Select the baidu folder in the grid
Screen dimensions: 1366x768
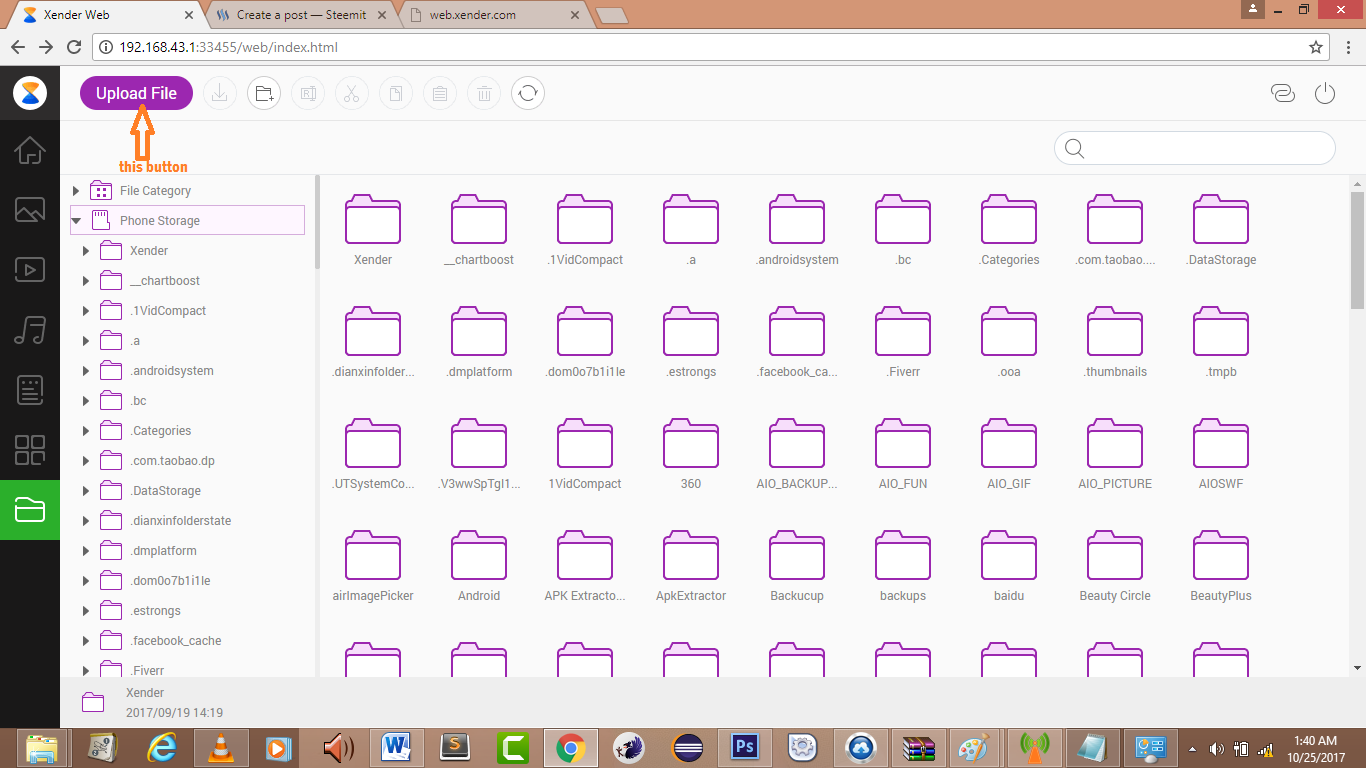pos(1009,565)
